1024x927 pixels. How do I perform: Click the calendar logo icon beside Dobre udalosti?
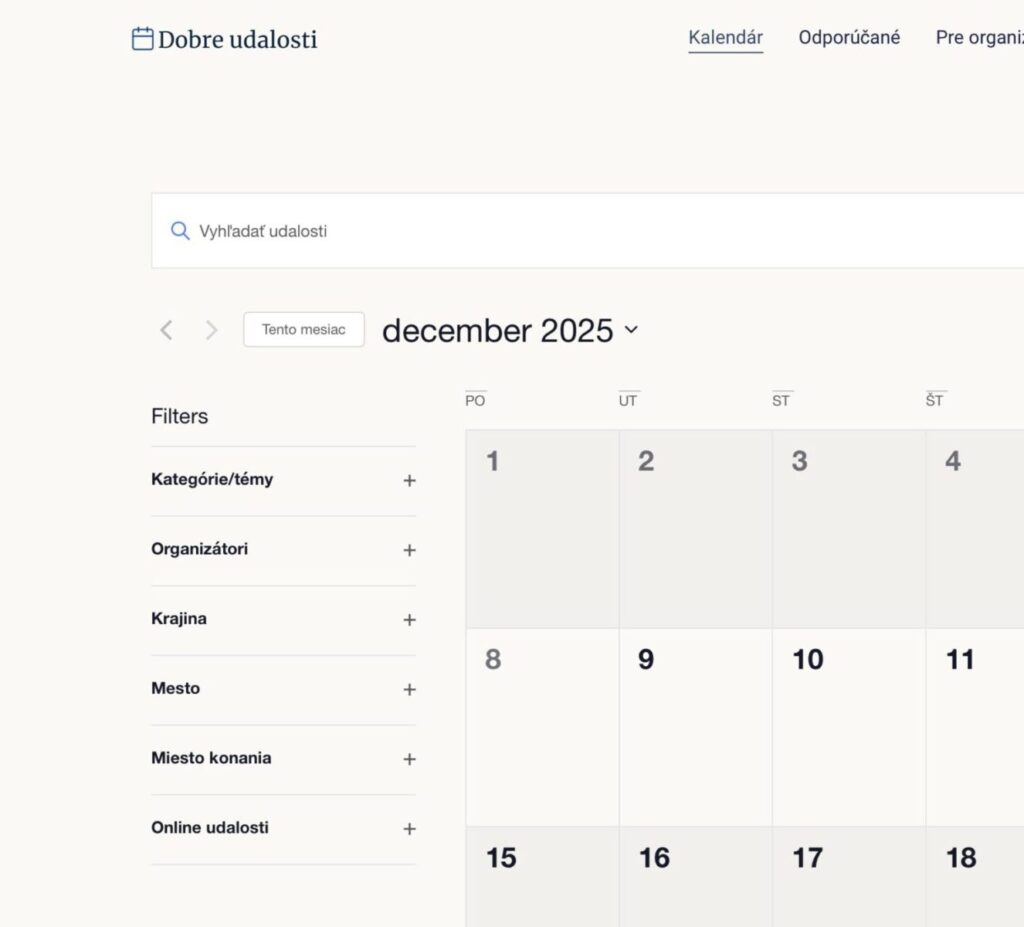click(x=142, y=39)
